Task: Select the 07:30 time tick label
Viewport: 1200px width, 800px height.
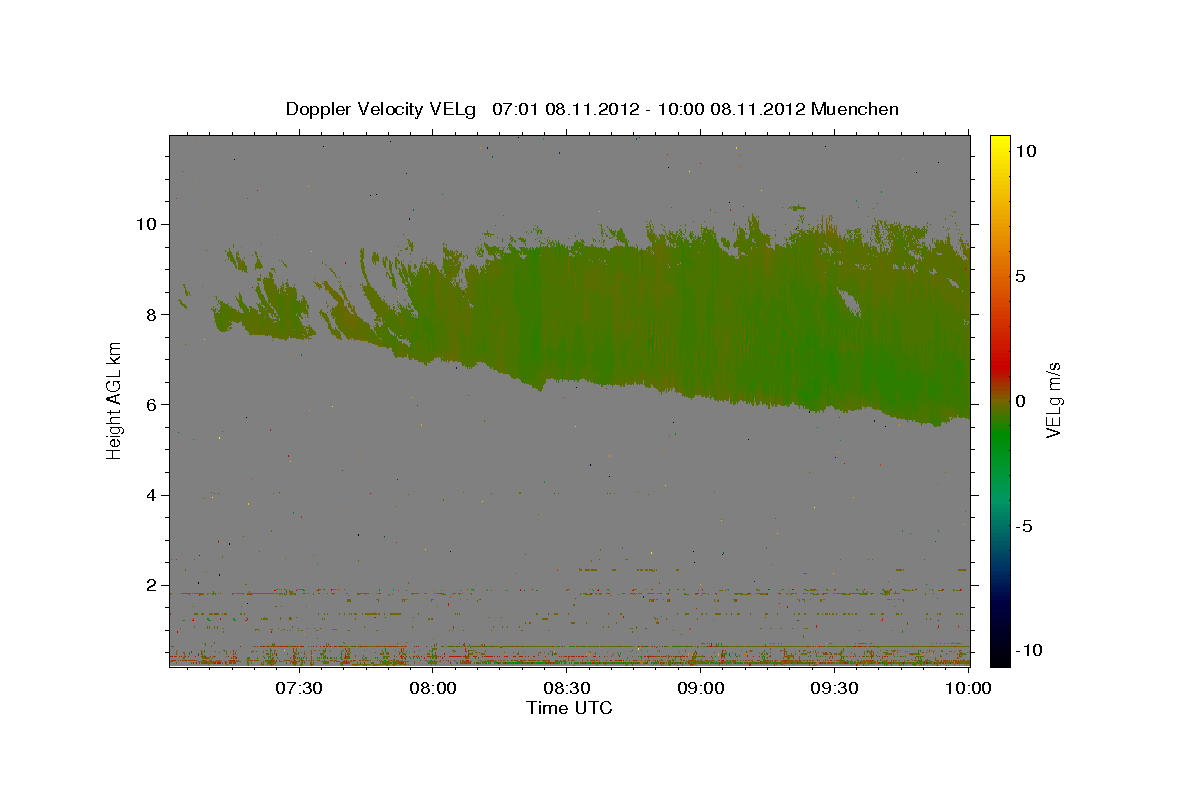Action: pyautogui.click(x=299, y=689)
